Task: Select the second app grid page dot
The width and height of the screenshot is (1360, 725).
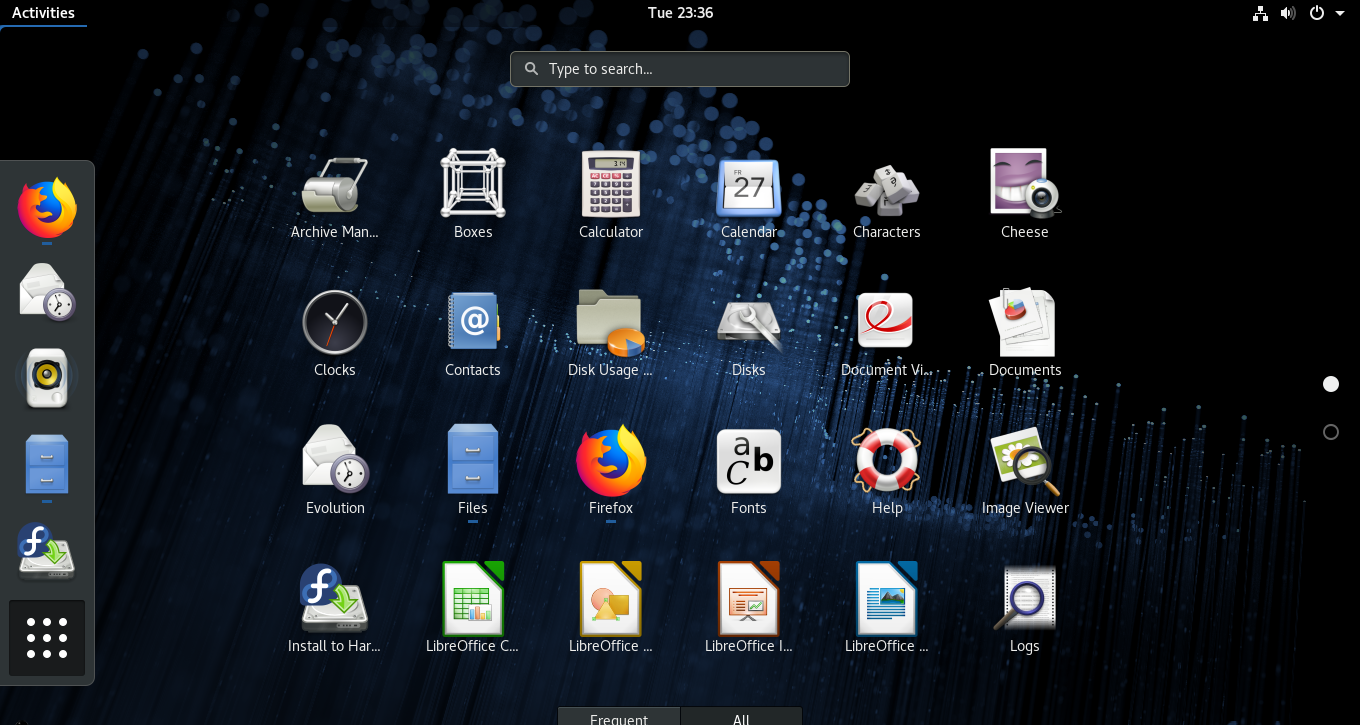Action: pyautogui.click(x=1331, y=431)
